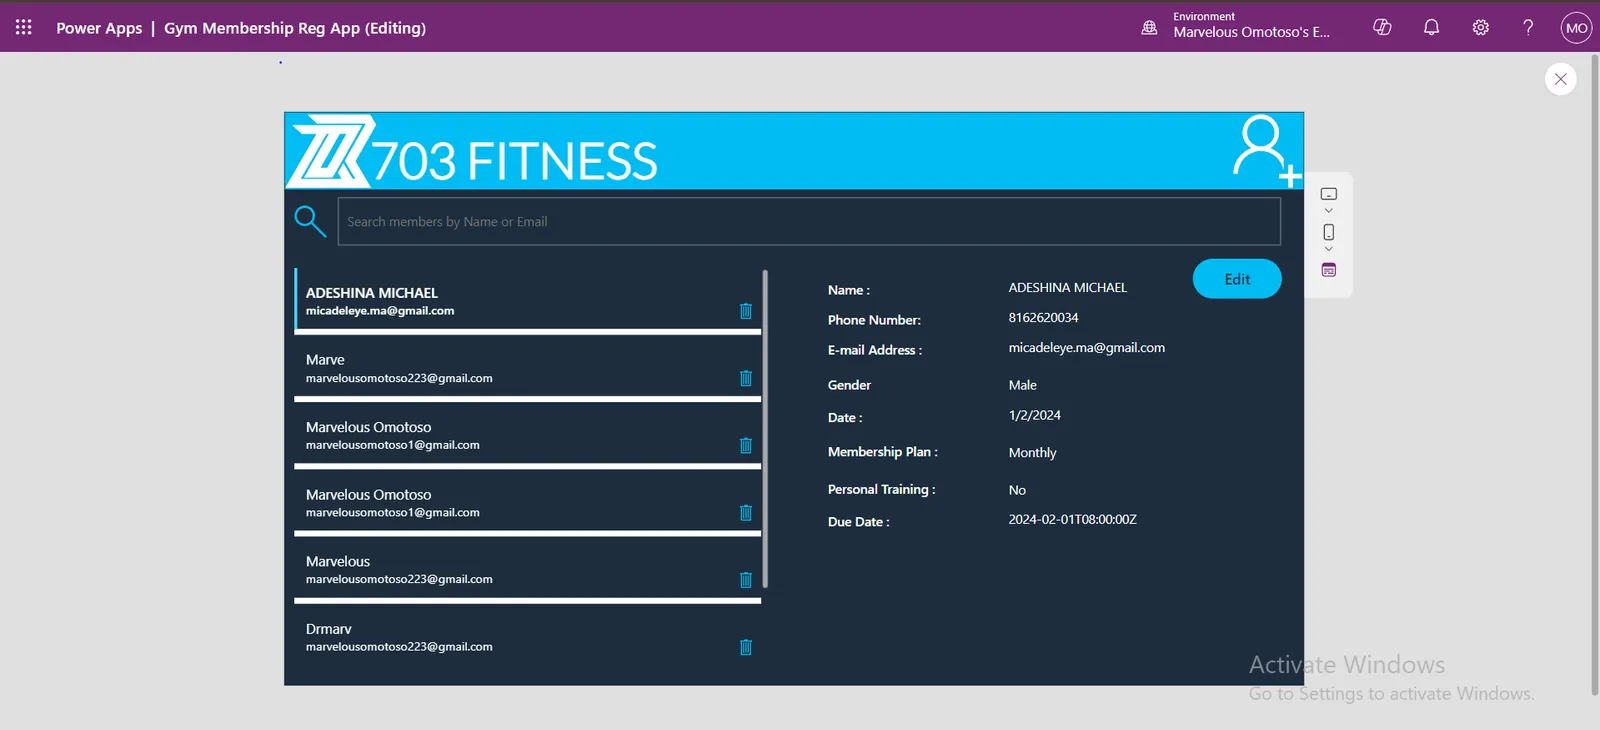
Task: Select ADESHINA MICHAEL in the member list
Action: 527,300
